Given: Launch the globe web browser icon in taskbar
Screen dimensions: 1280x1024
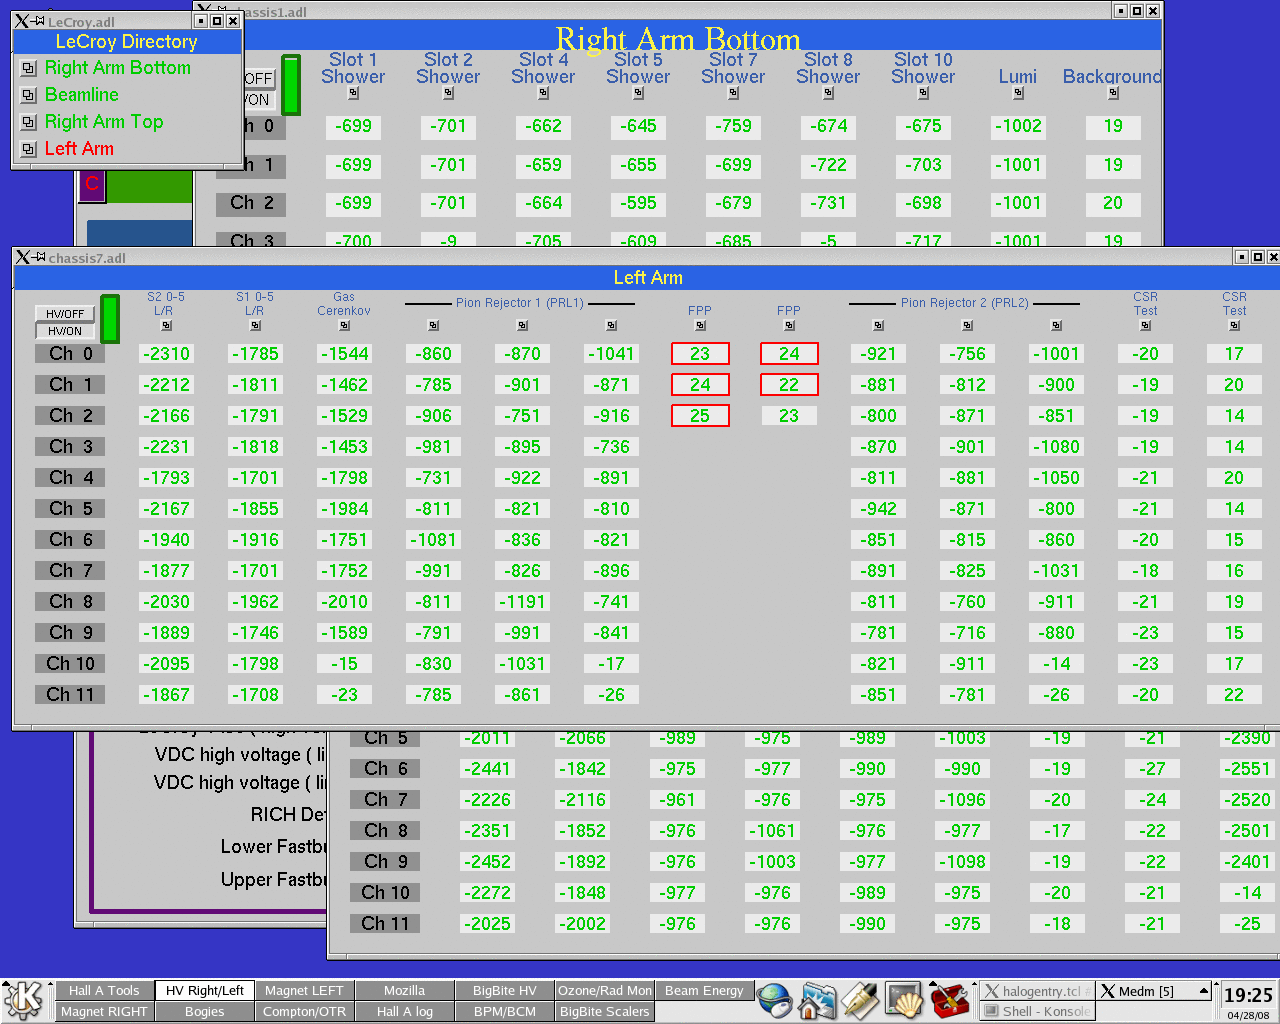Looking at the screenshot, I should [774, 1000].
